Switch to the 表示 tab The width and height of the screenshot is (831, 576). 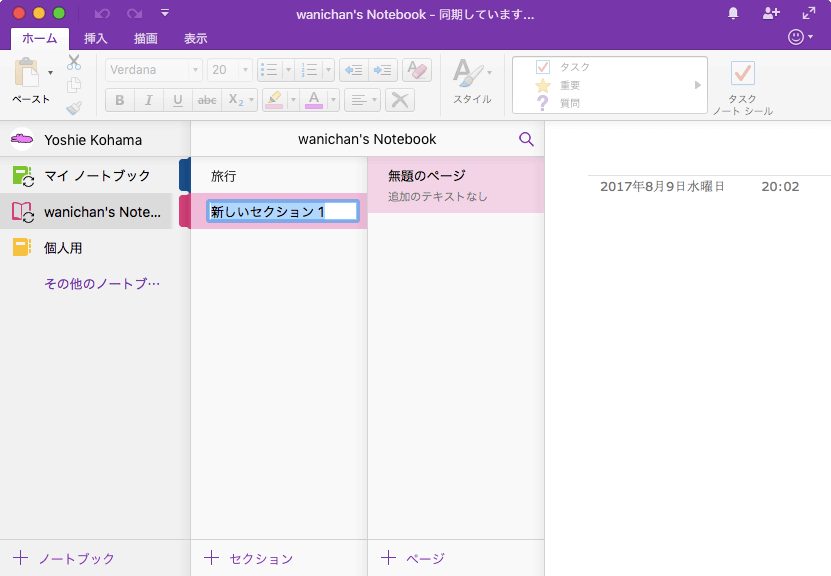pos(196,38)
